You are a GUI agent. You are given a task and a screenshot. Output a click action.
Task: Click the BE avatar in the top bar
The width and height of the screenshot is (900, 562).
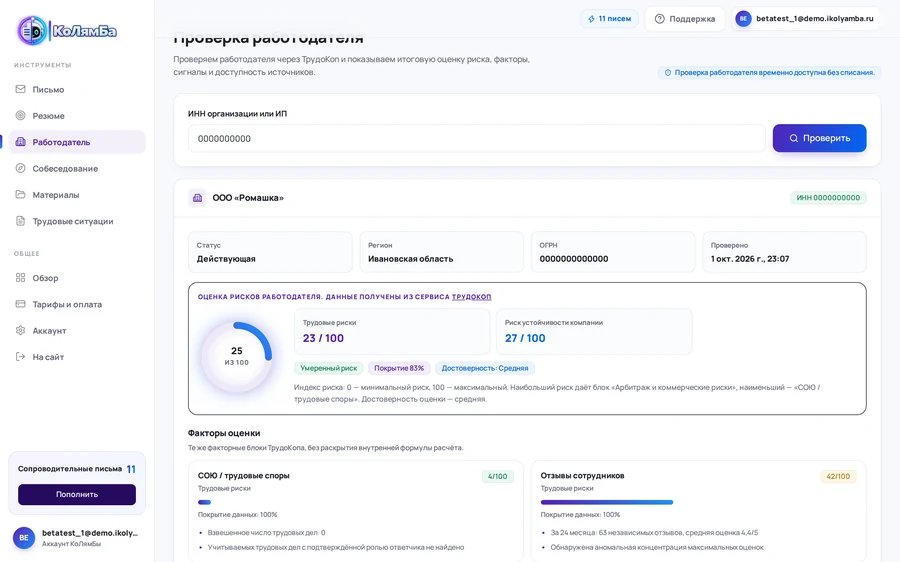point(743,19)
